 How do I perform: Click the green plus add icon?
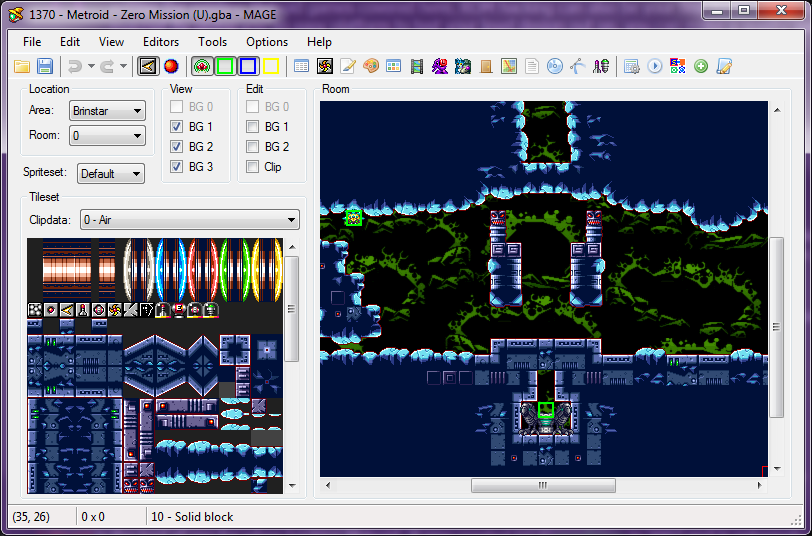701,66
